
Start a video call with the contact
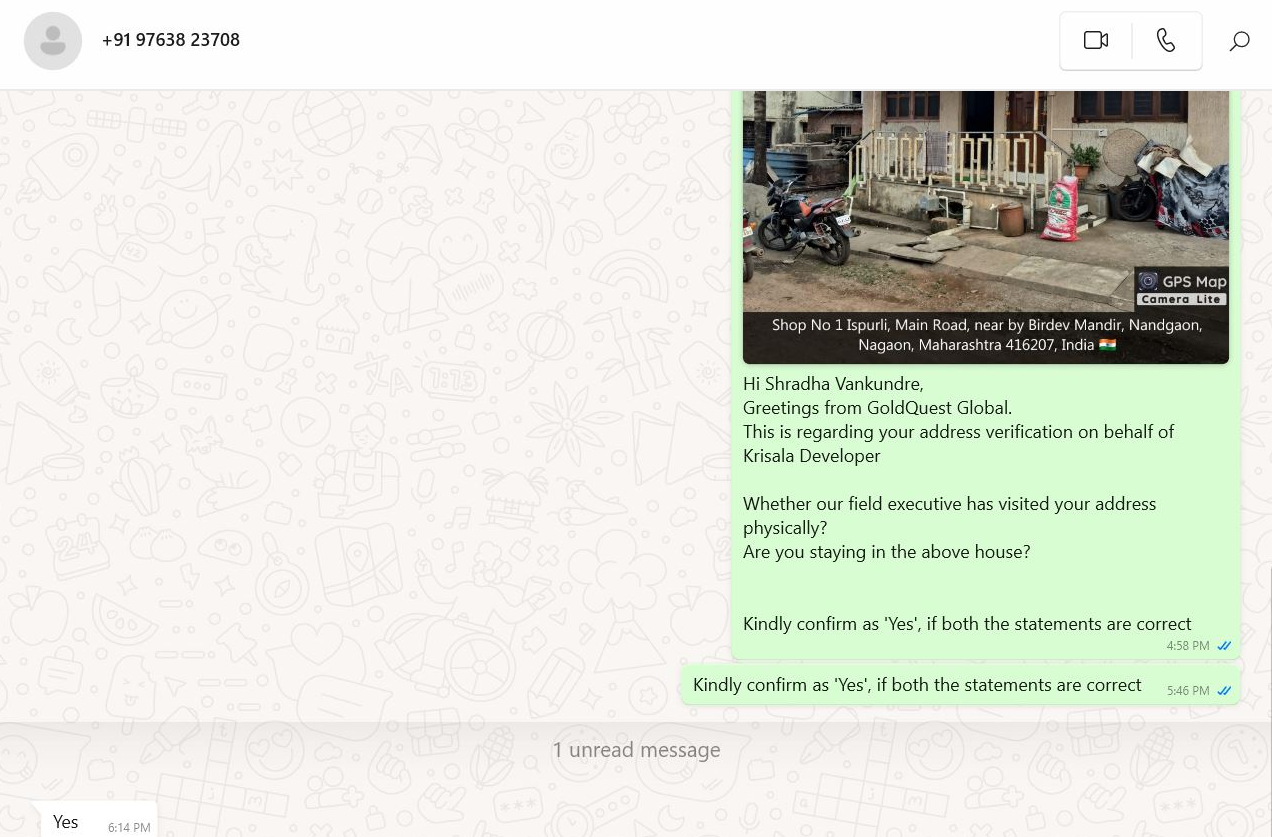tap(1096, 40)
